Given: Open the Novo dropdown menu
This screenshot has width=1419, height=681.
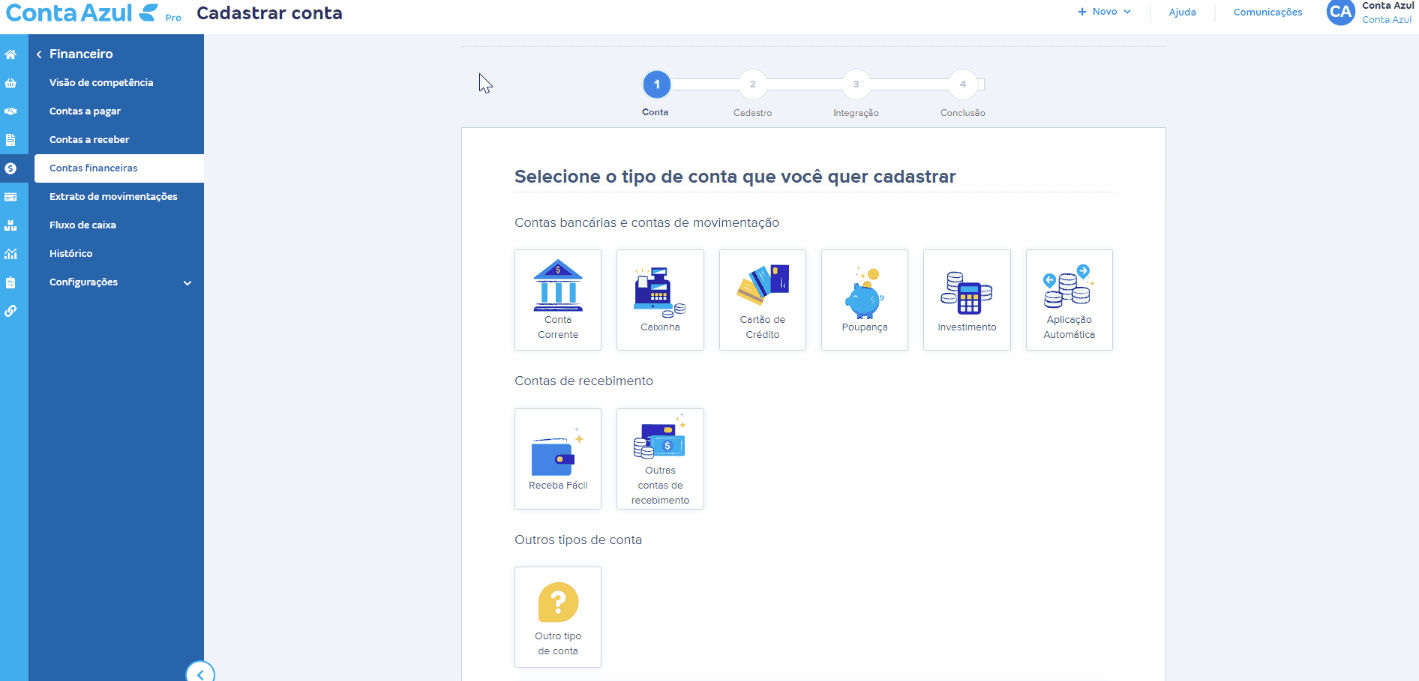Looking at the screenshot, I should 1104,12.
